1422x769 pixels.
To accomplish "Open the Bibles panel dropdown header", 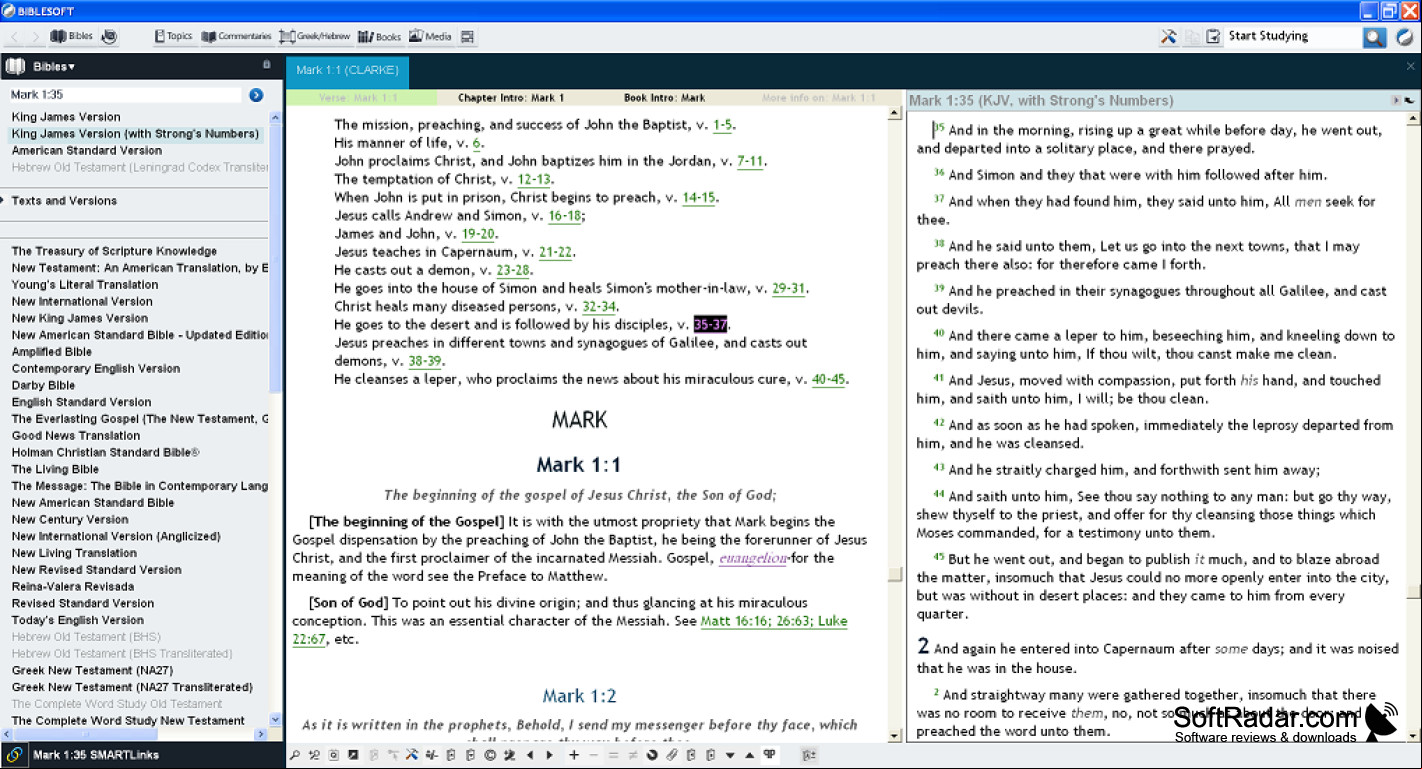I will click(x=54, y=67).
